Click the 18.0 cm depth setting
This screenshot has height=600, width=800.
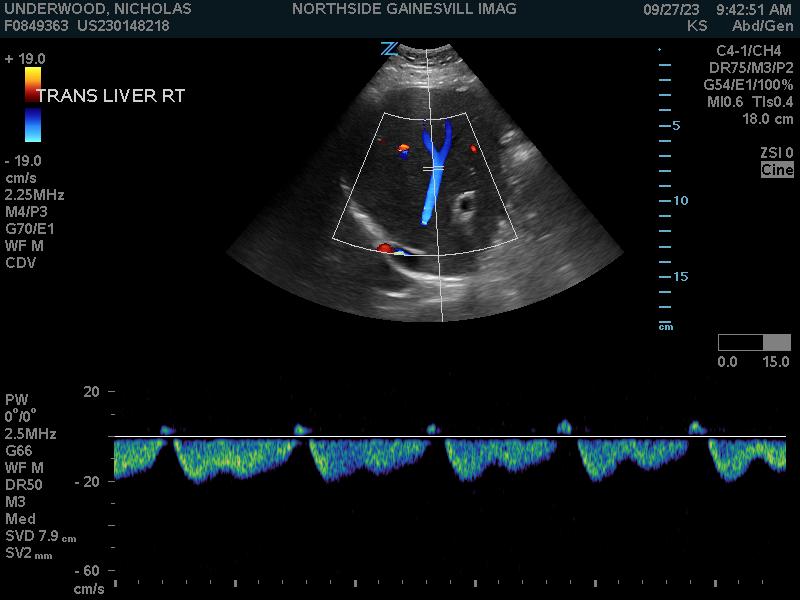pos(767,119)
